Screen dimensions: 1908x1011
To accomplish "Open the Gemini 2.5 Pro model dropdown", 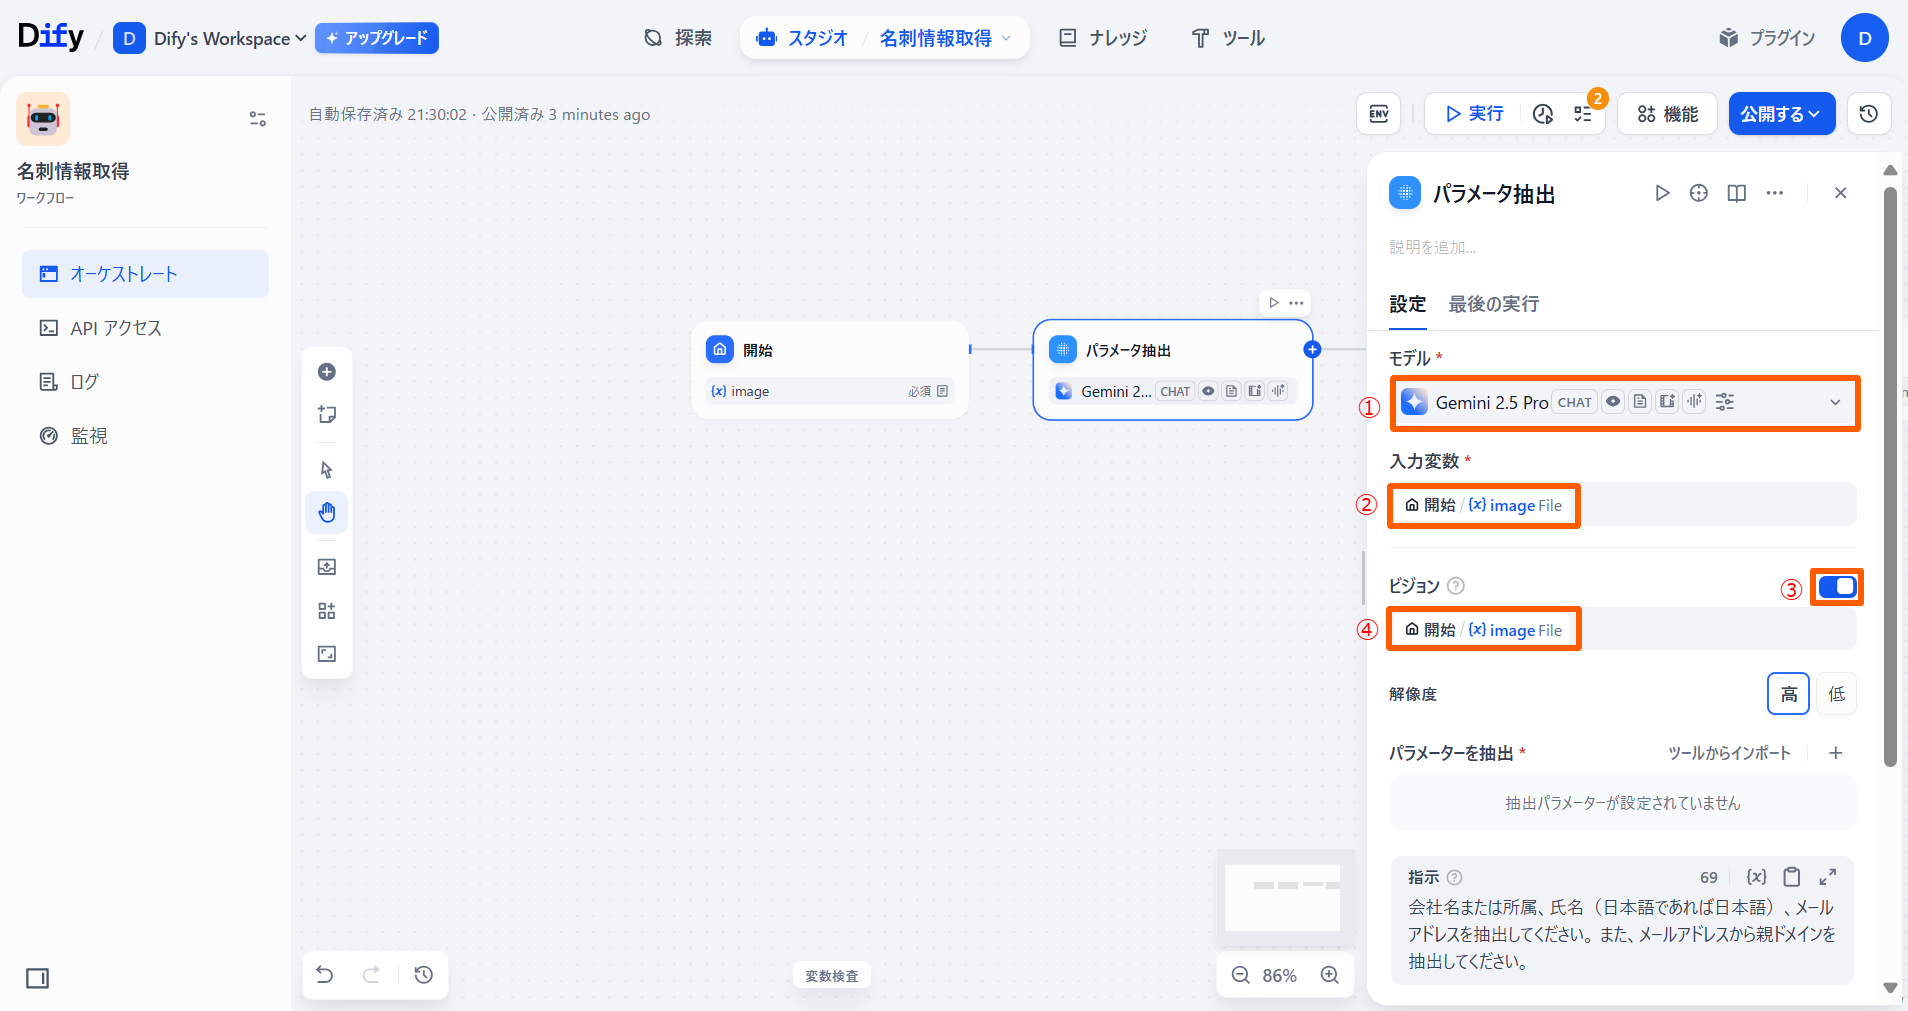I will click(x=1624, y=403).
